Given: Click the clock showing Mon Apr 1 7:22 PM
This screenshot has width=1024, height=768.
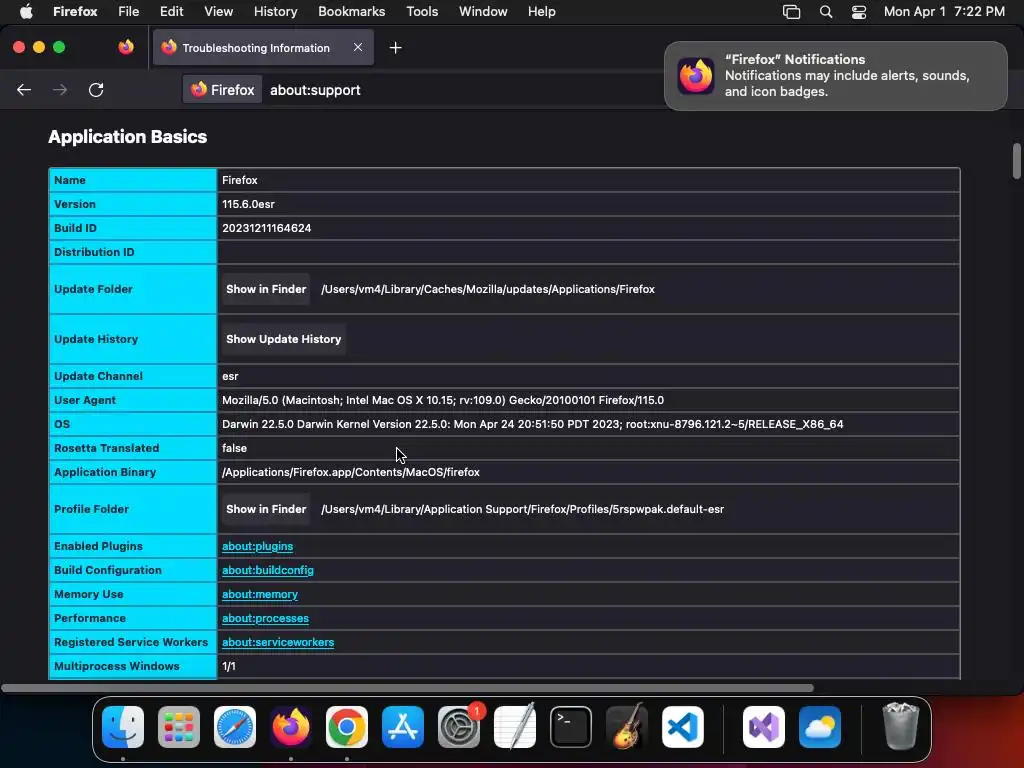Looking at the screenshot, I should (944, 12).
